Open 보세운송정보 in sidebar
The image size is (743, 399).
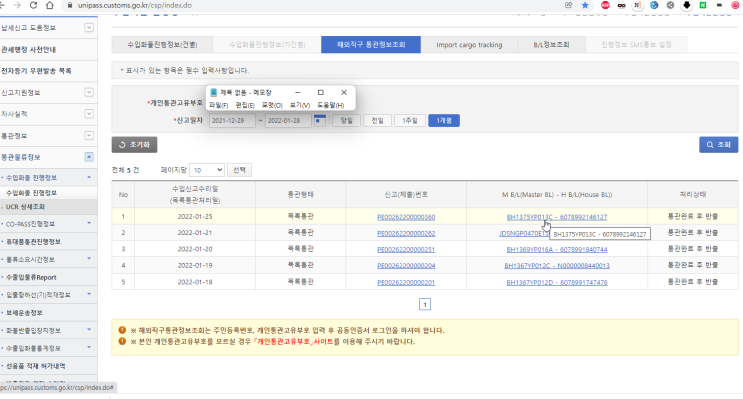click(24, 313)
